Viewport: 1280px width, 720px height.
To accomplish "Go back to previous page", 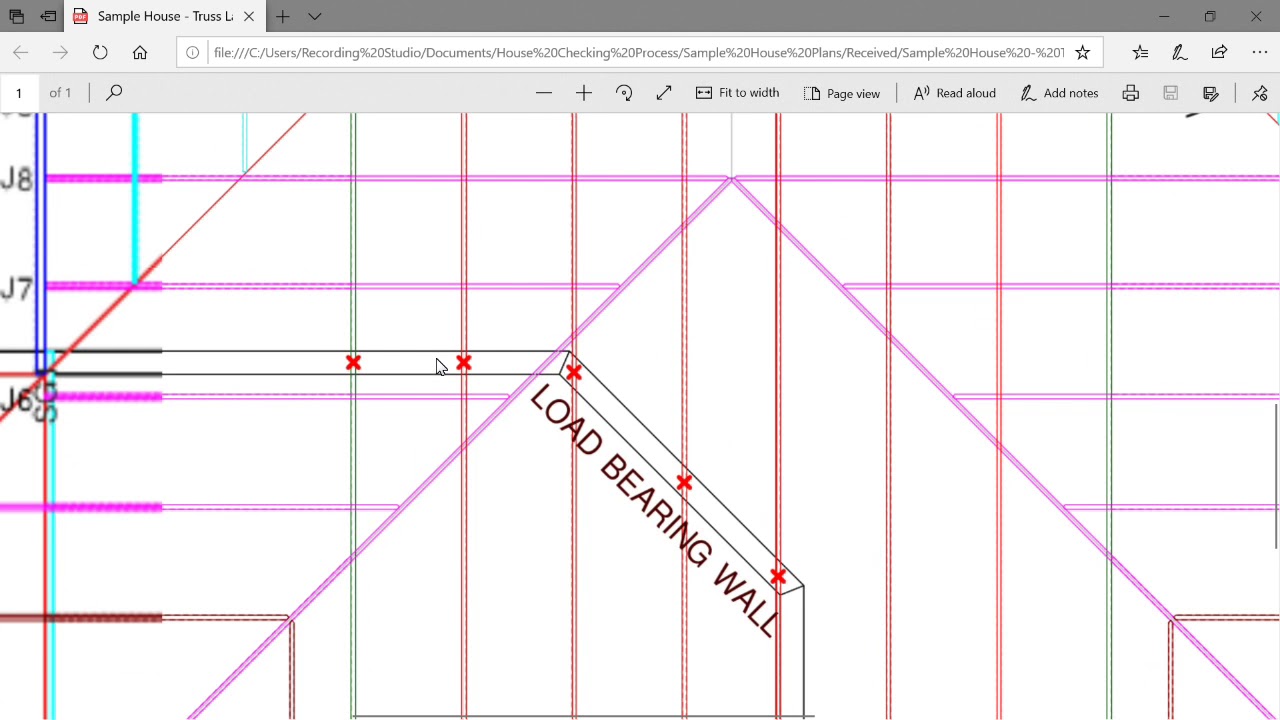I will [x=21, y=53].
